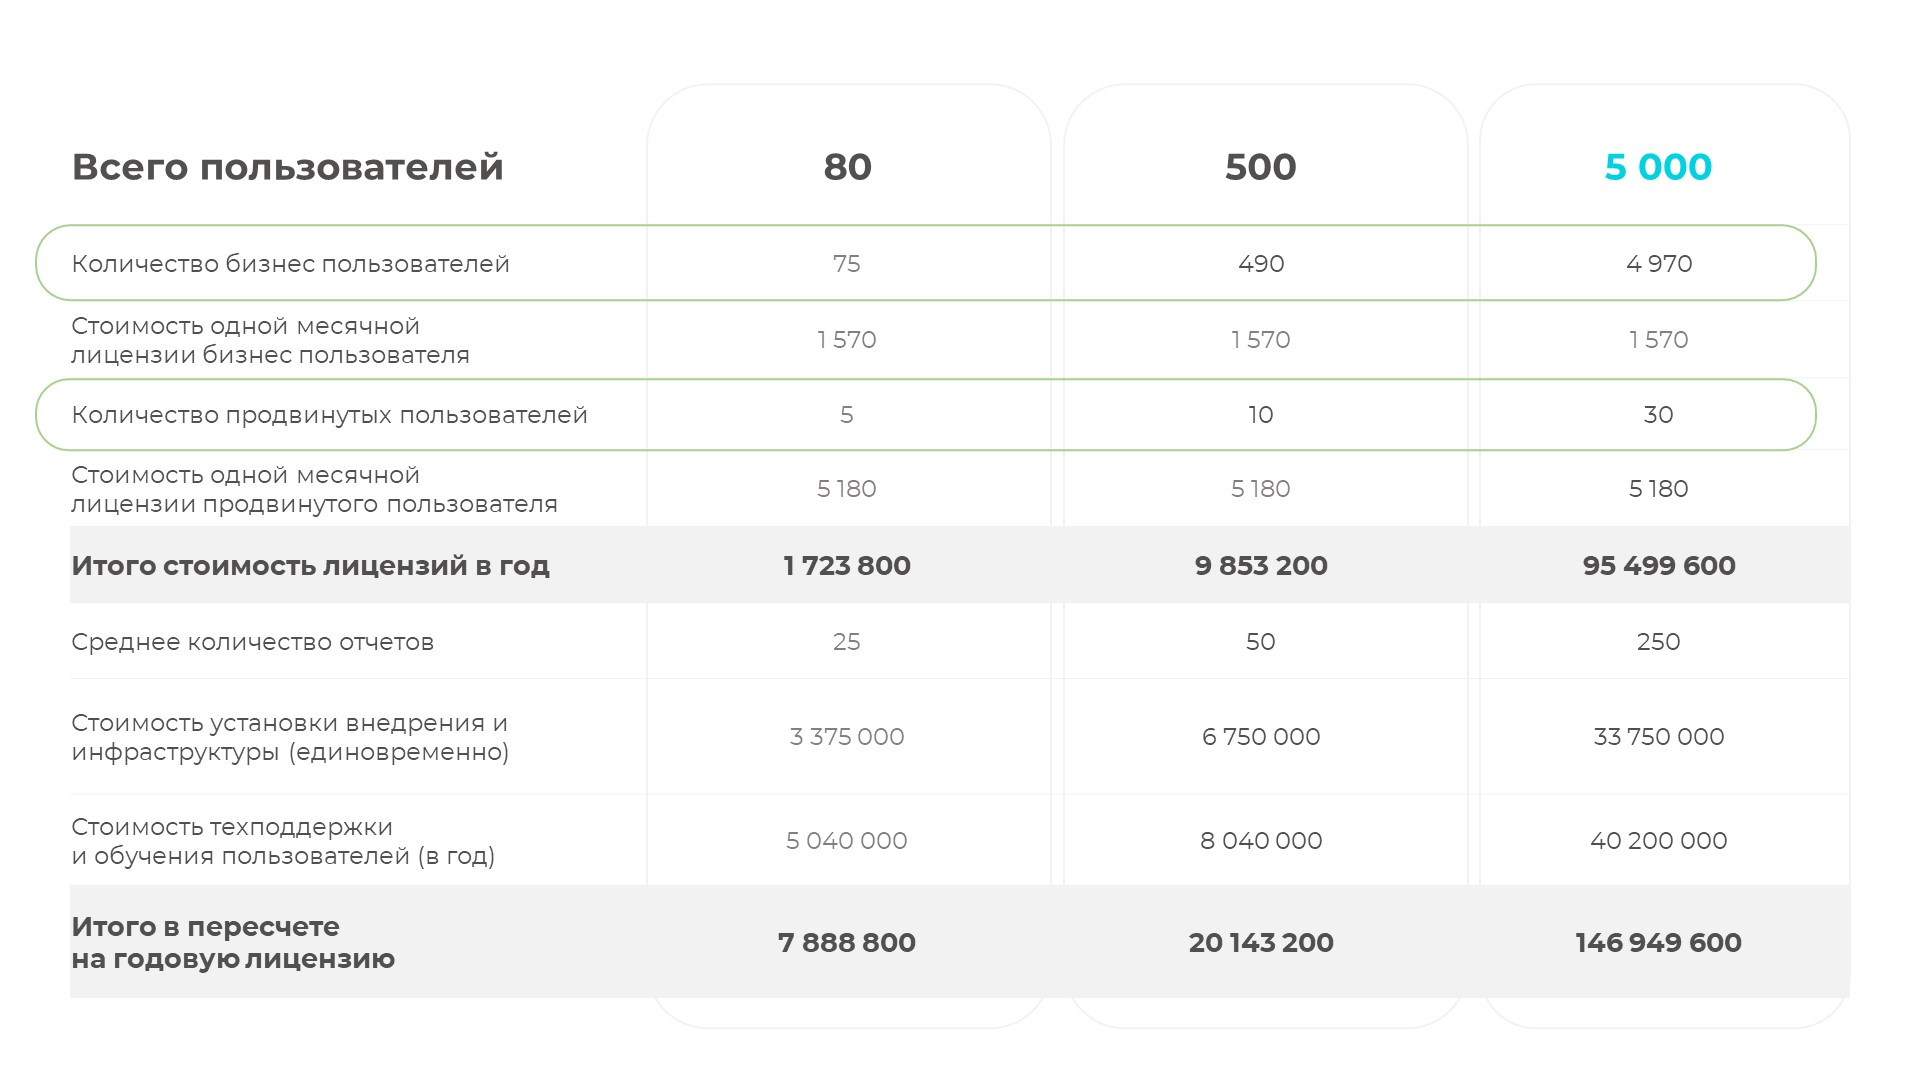Screen dimensions: 1920x1082
Task: Click the 3 375 000 installation cost
Action: coord(847,737)
